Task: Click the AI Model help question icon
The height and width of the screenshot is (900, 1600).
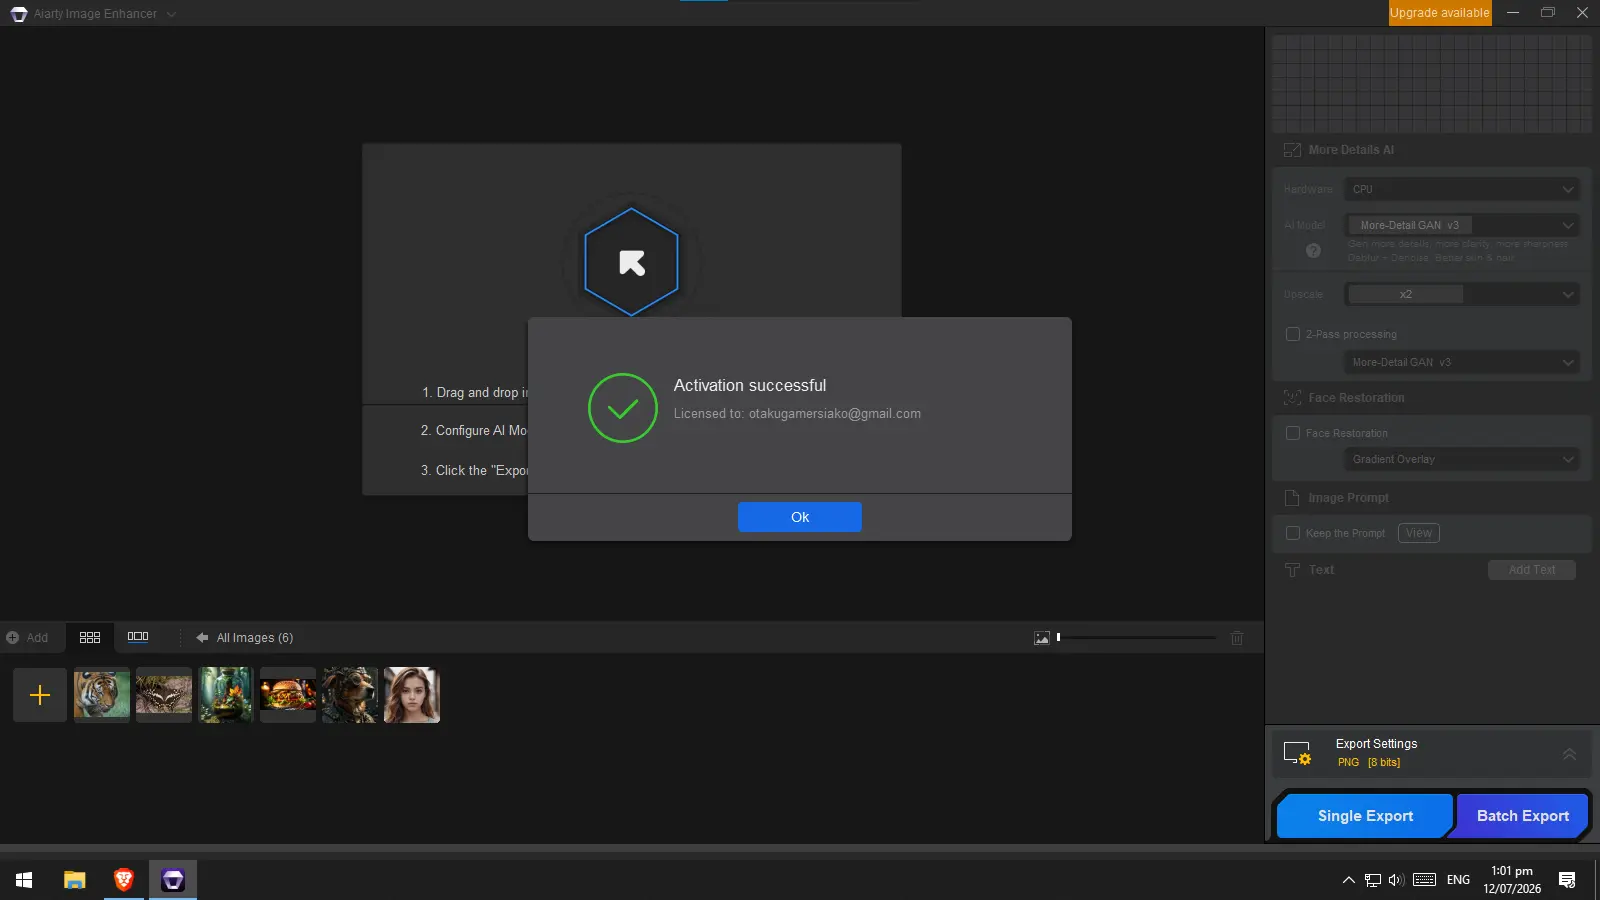Action: [1313, 251]
